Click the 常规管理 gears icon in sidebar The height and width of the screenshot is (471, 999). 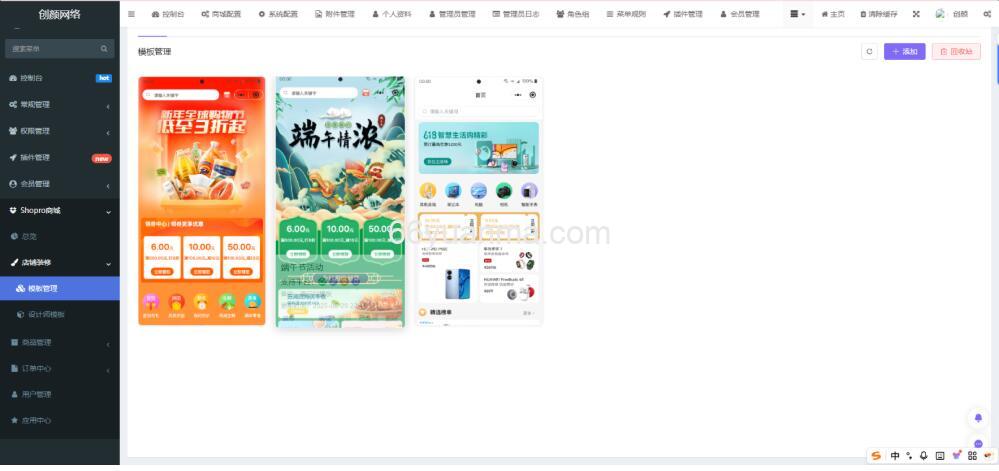tap(13, 105)
